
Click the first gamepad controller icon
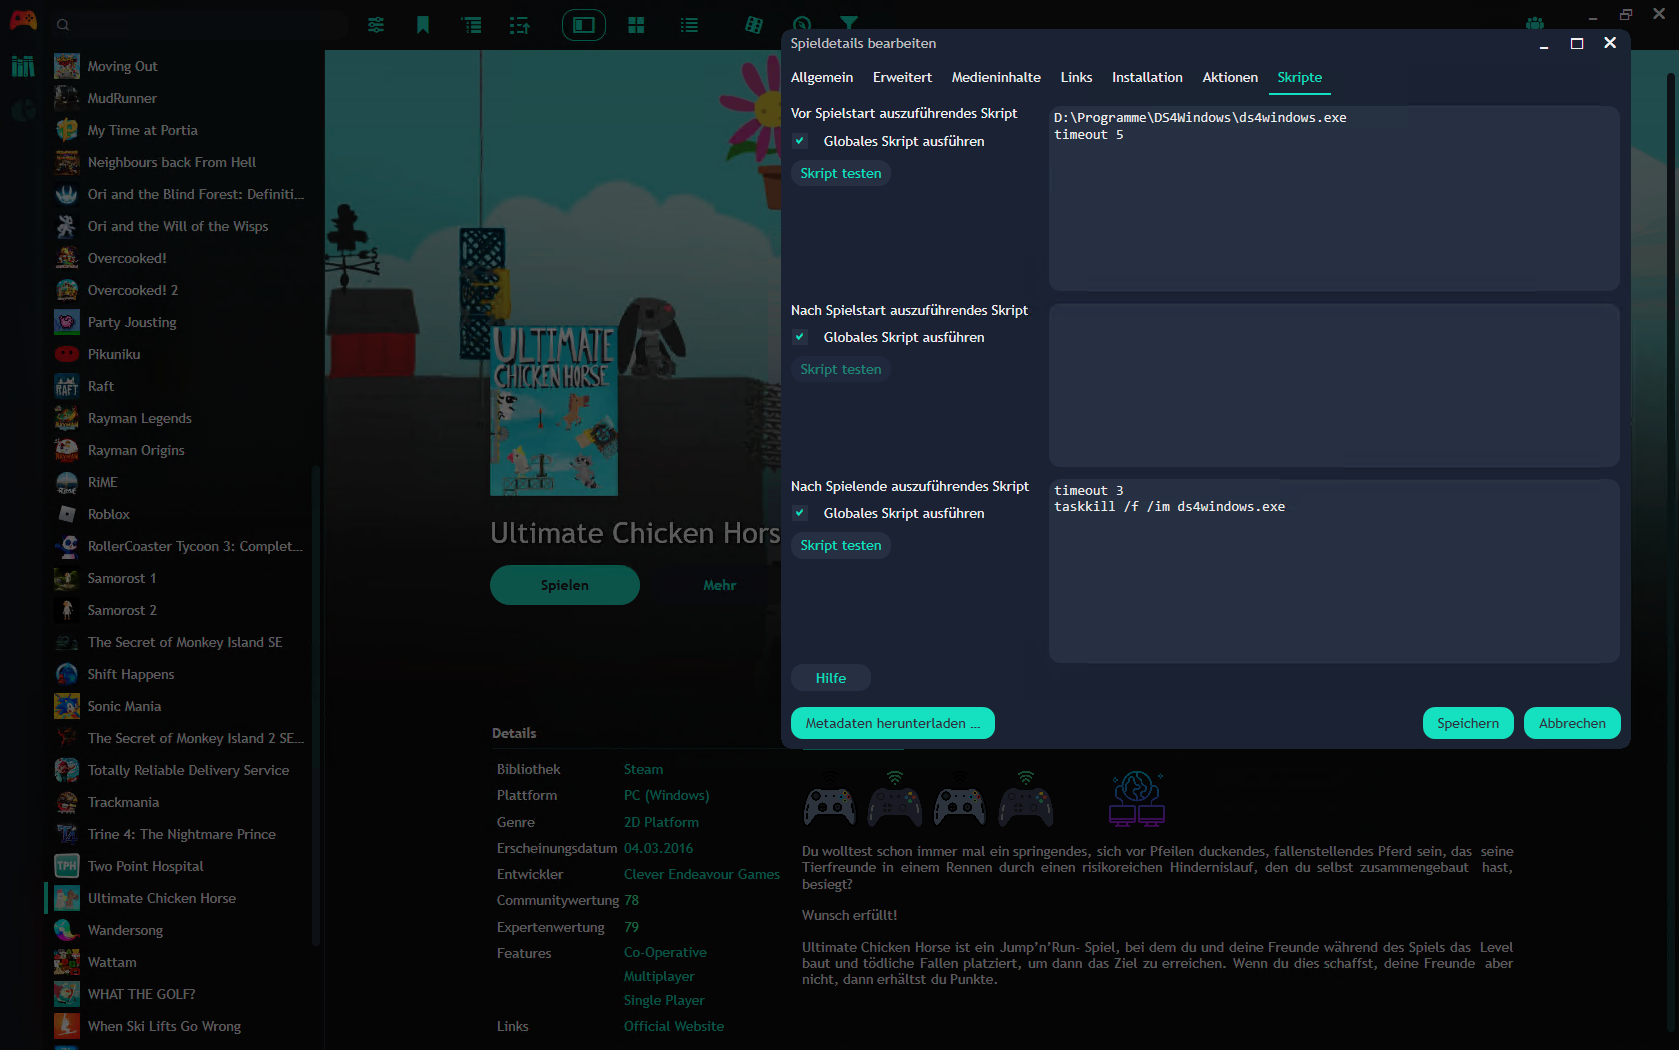830,804
